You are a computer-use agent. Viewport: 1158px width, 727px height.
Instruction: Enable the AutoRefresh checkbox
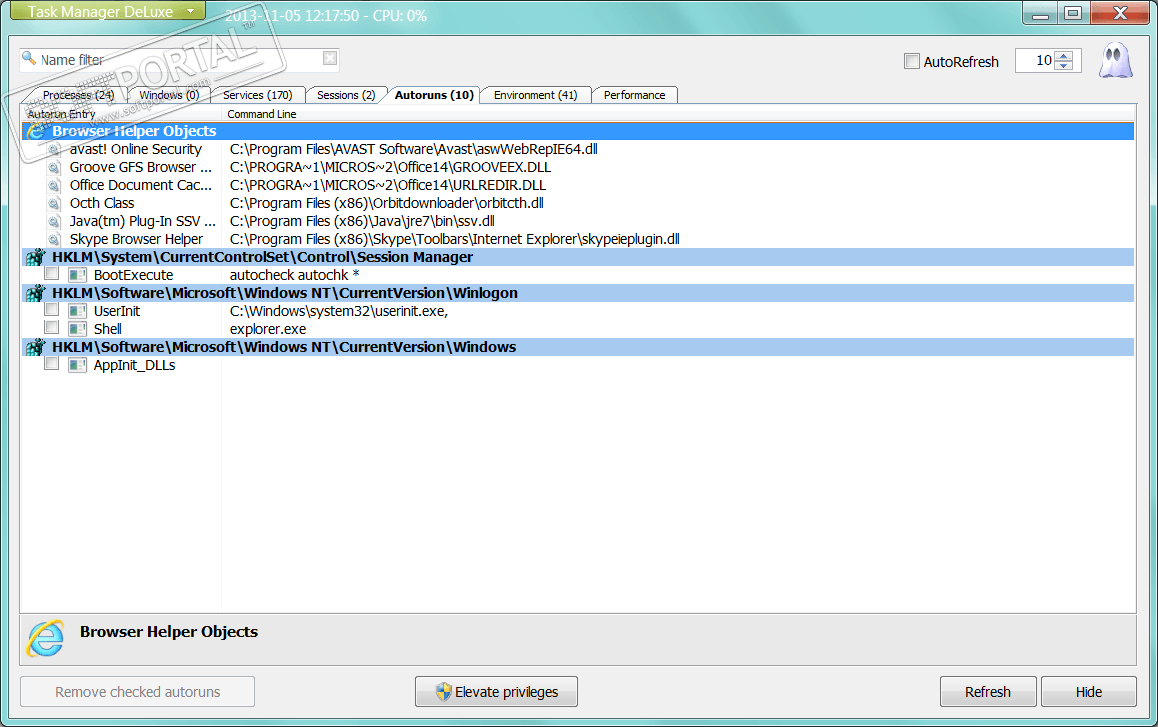[912, 61]
